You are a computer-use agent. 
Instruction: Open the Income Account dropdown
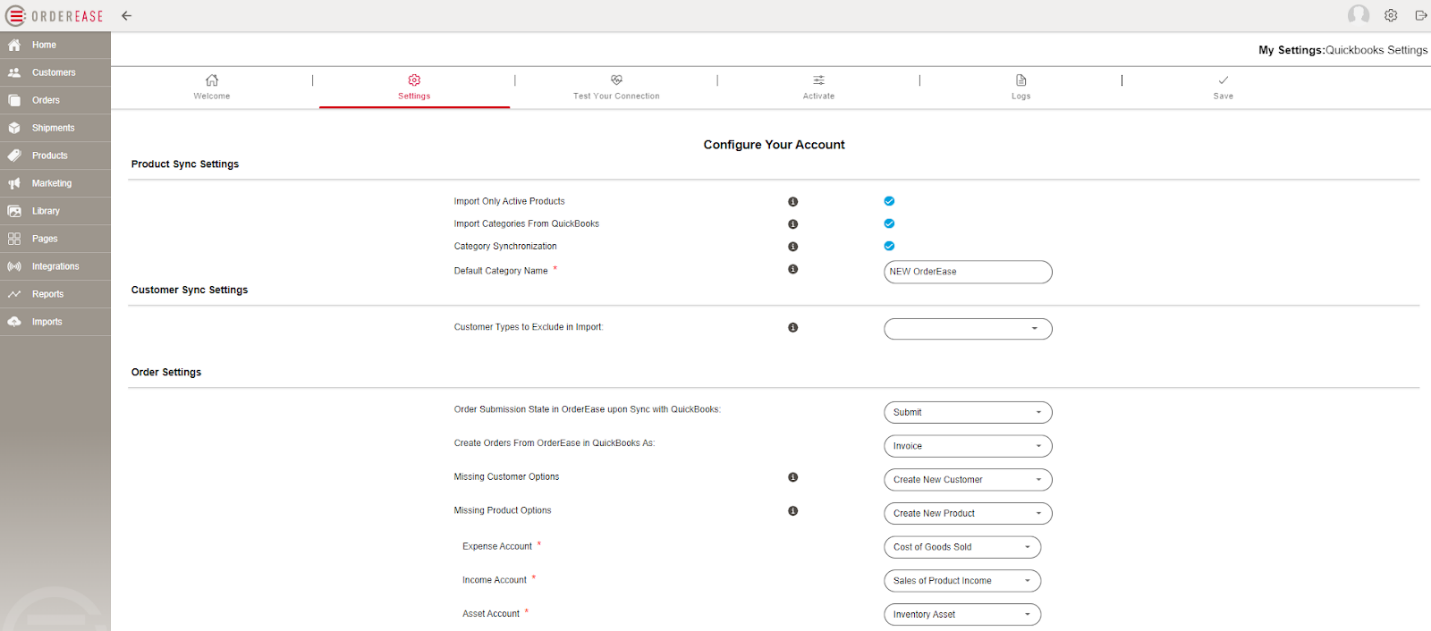point(961,581)
